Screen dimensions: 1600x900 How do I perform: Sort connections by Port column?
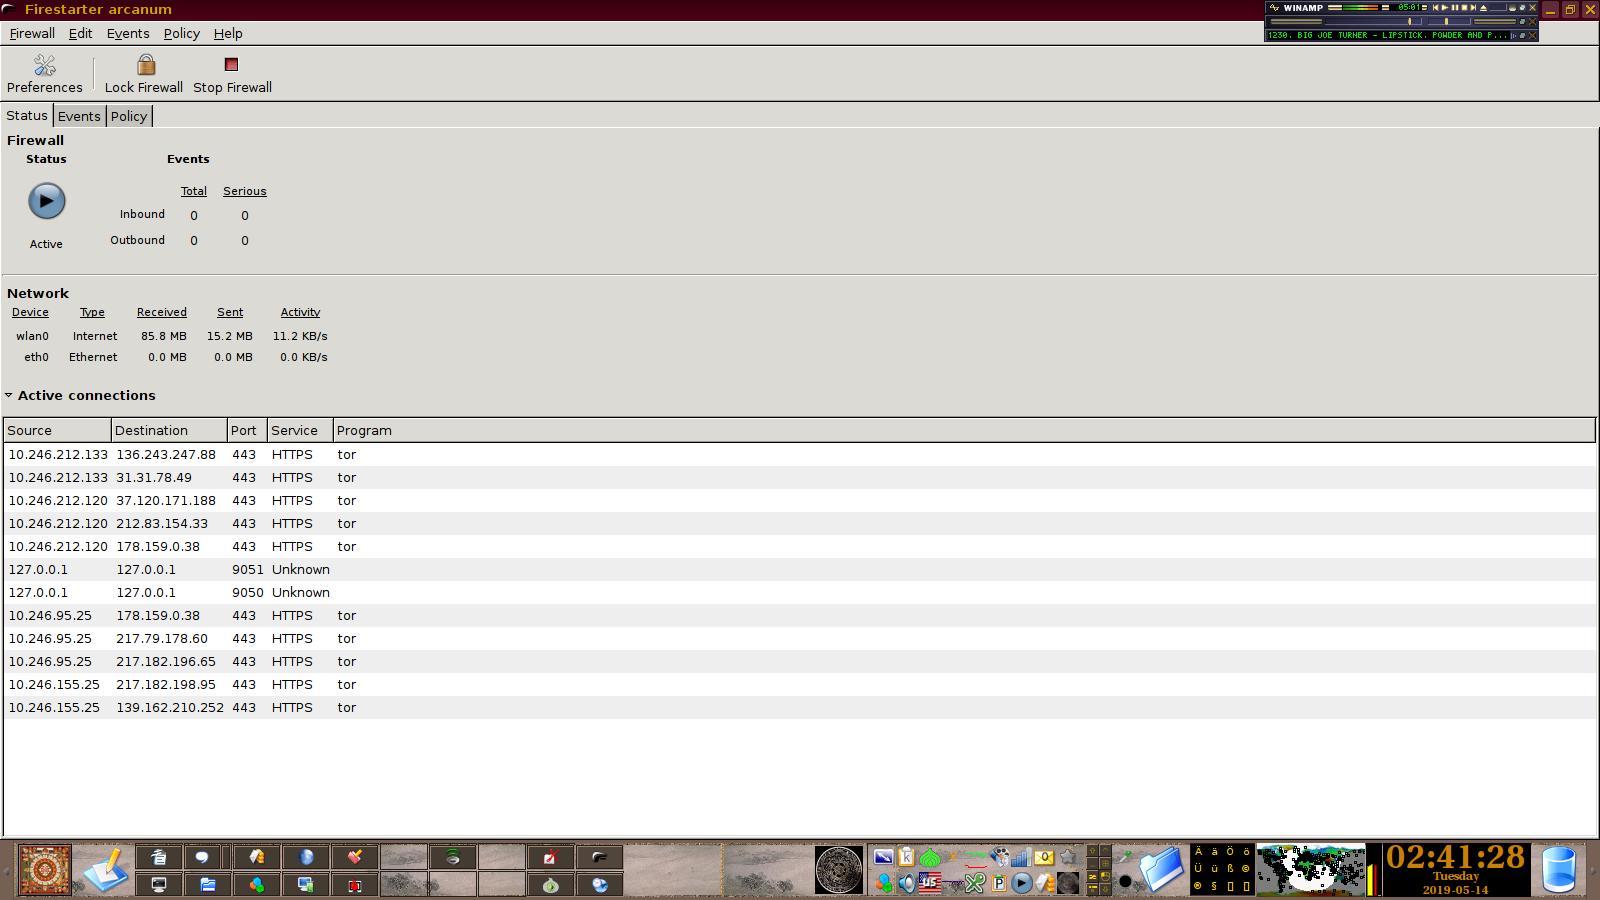247,430
